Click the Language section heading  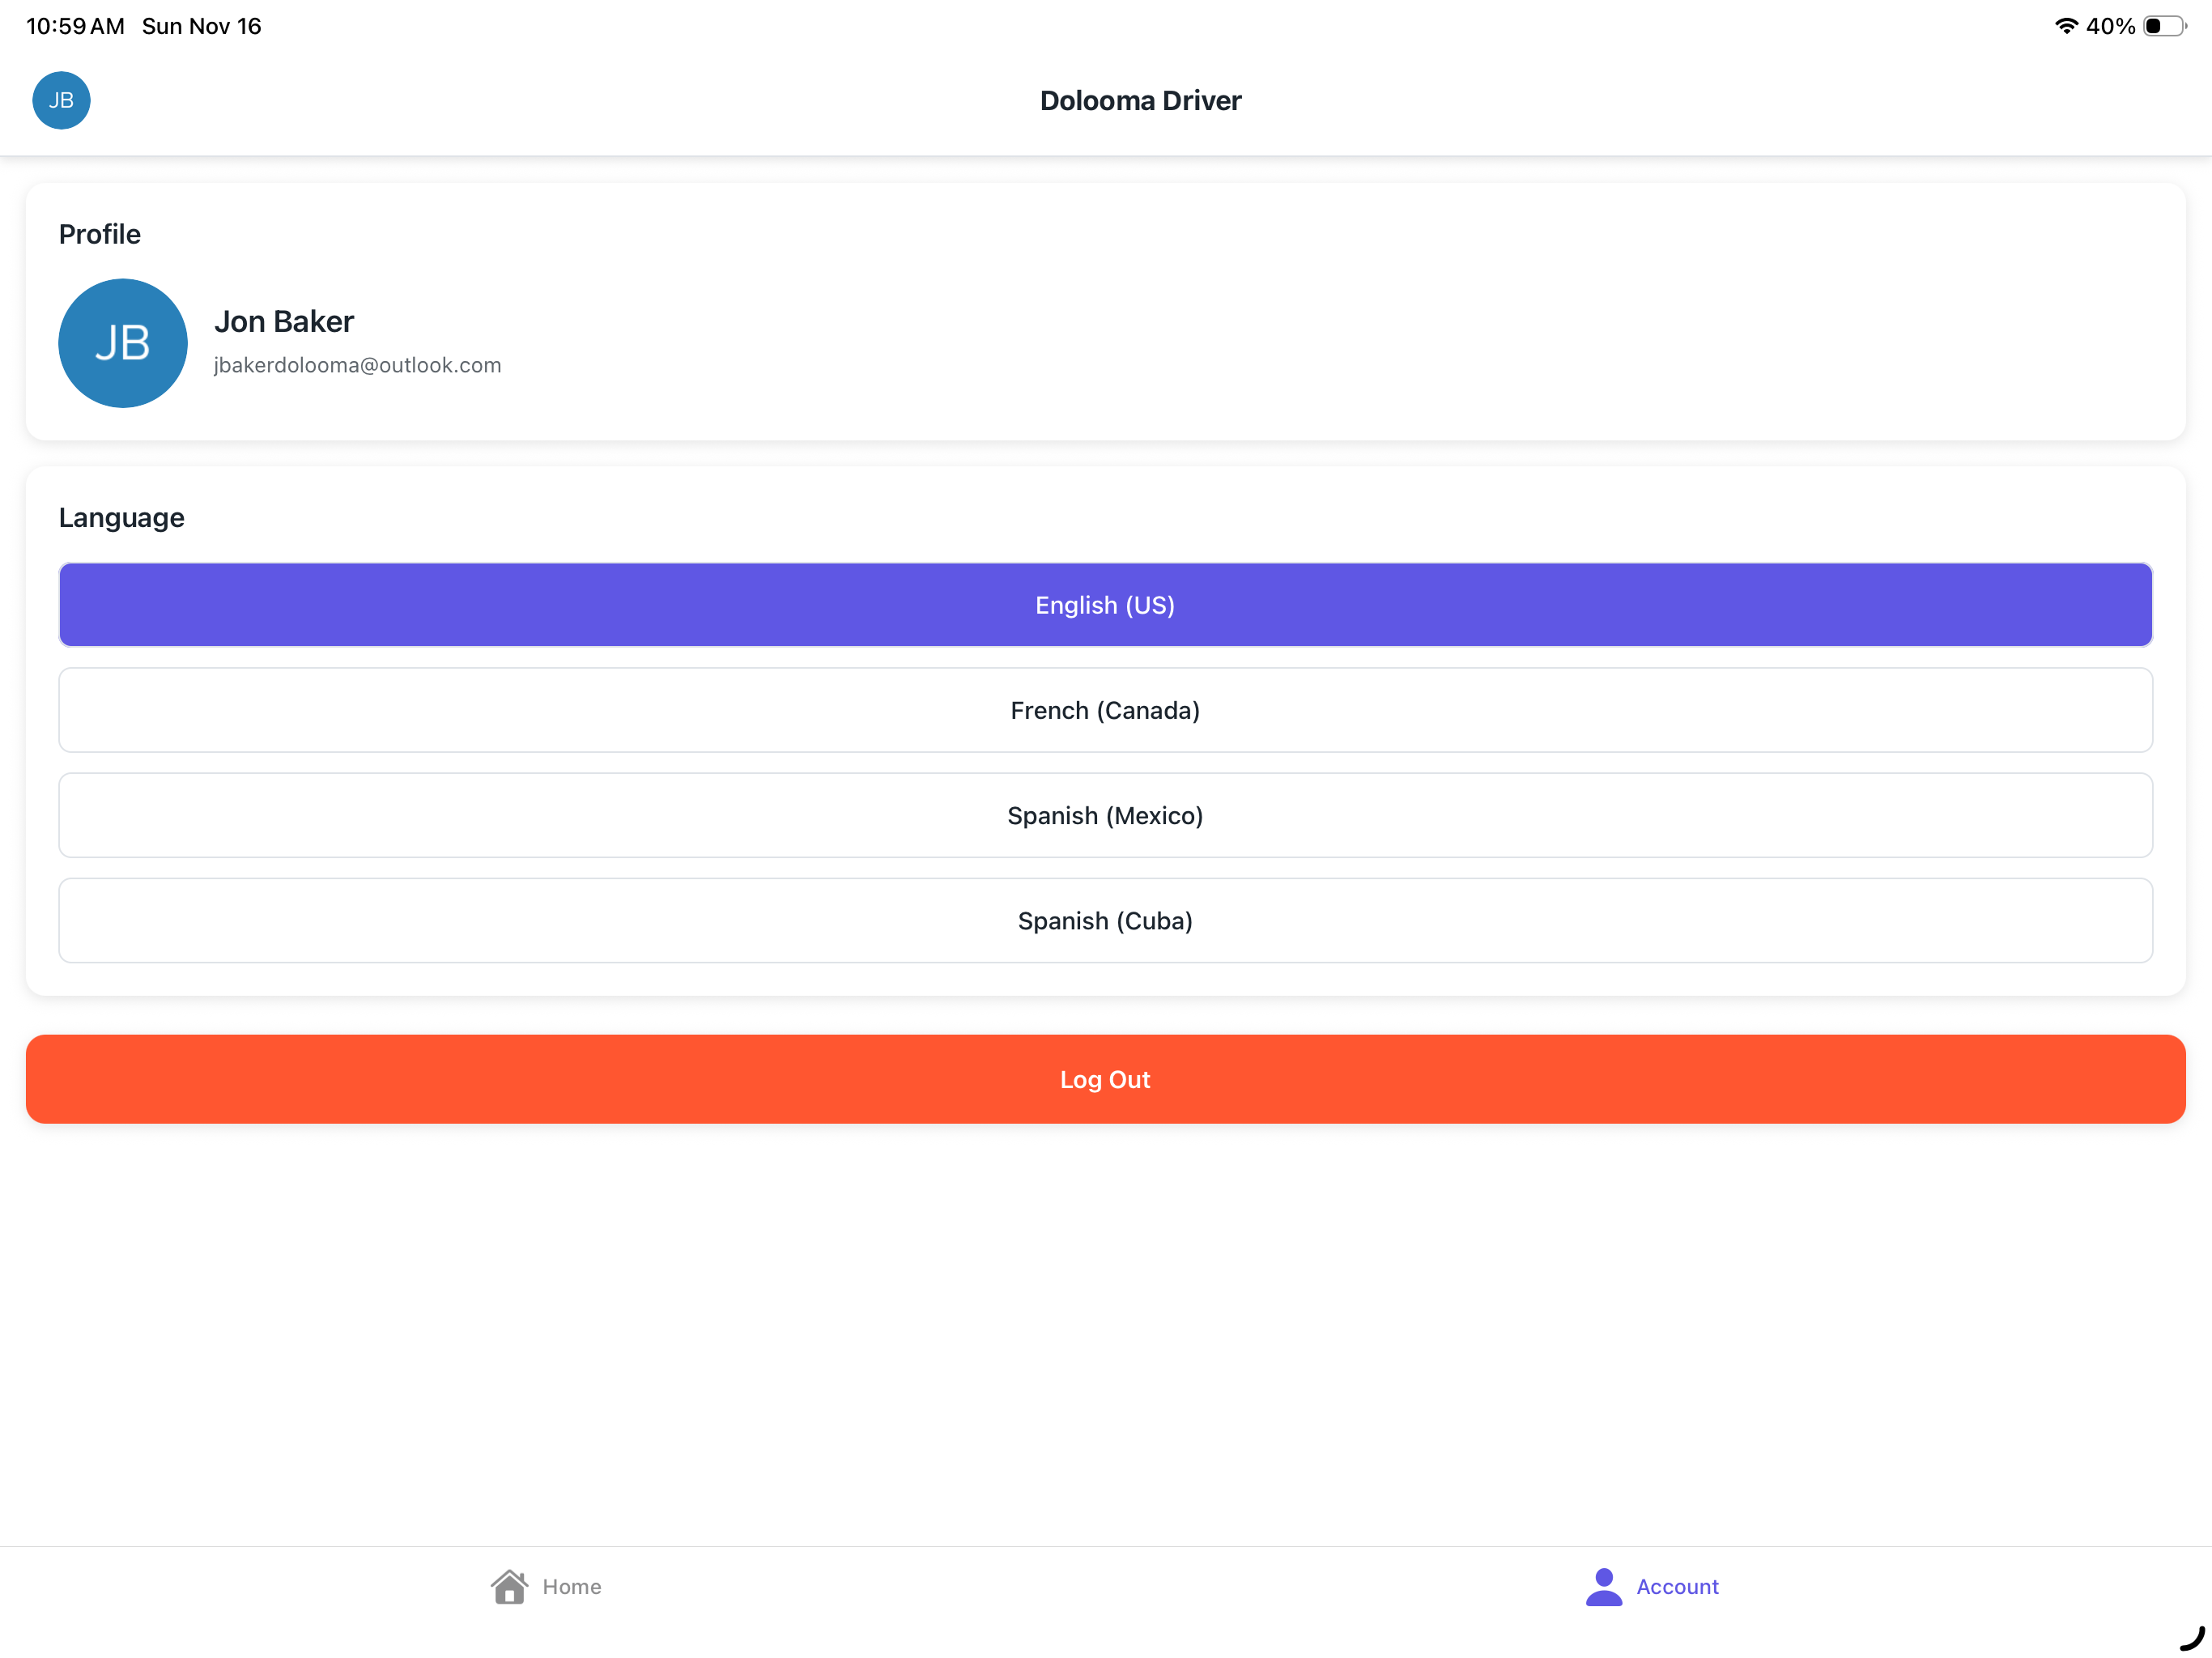[x=122, y=517]
